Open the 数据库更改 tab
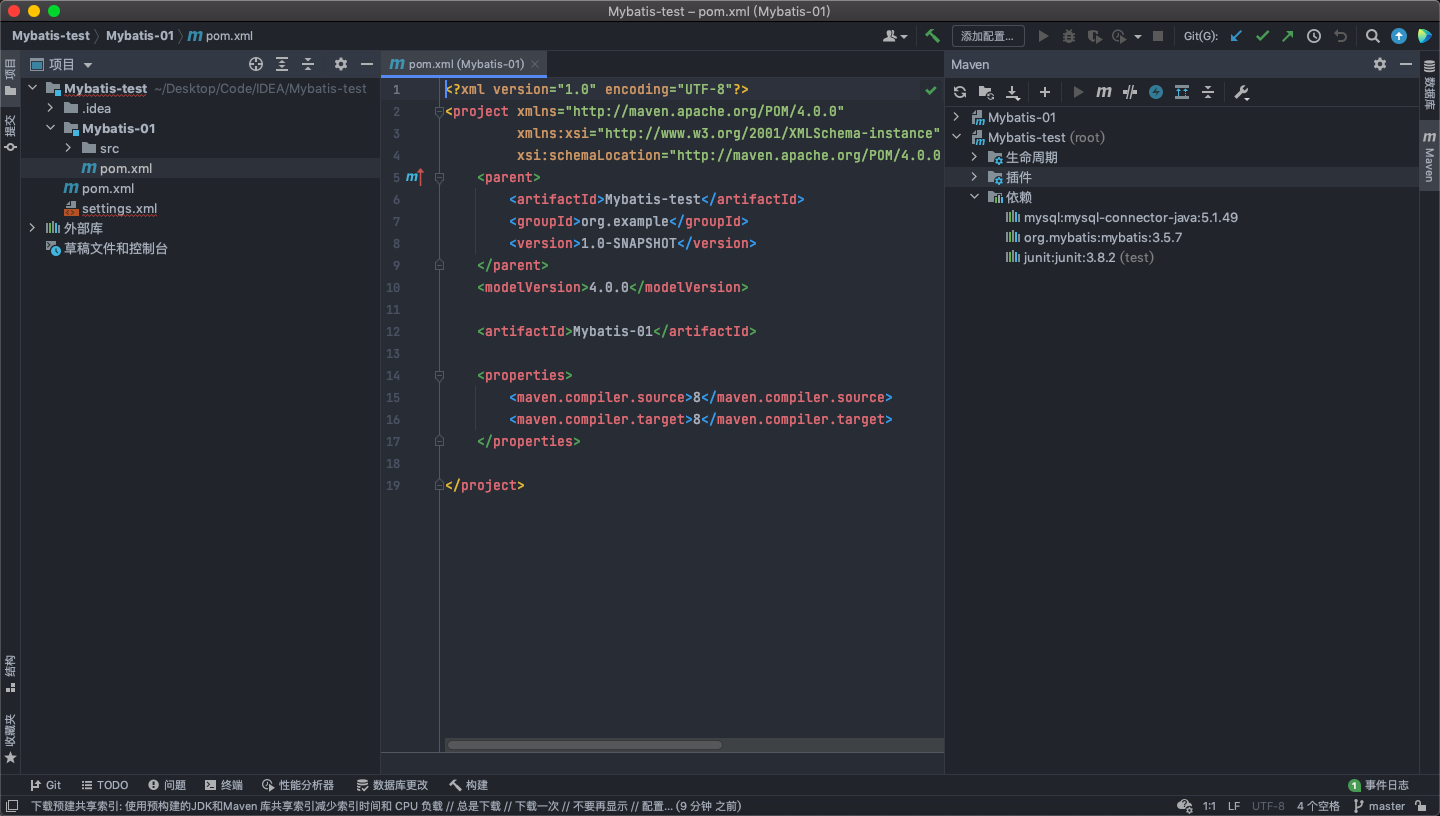 pos(391,785)
